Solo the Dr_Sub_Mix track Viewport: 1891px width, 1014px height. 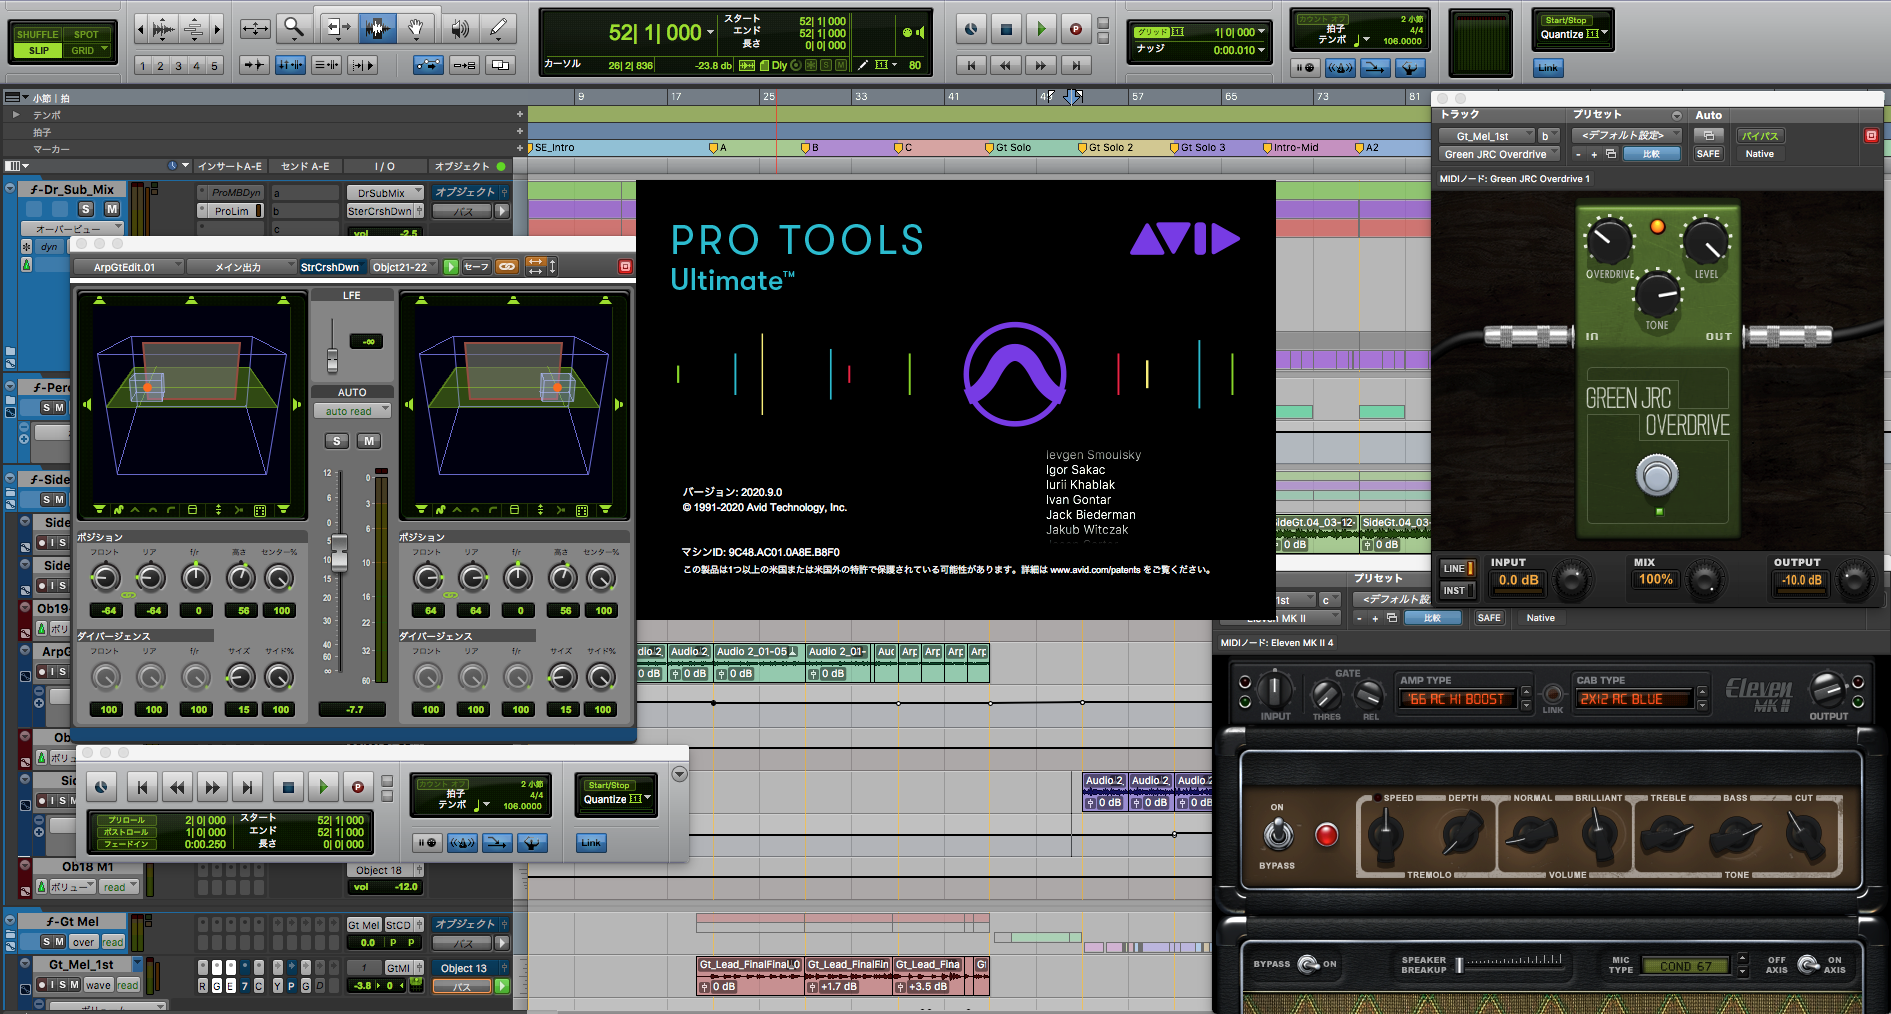(86, 209)
